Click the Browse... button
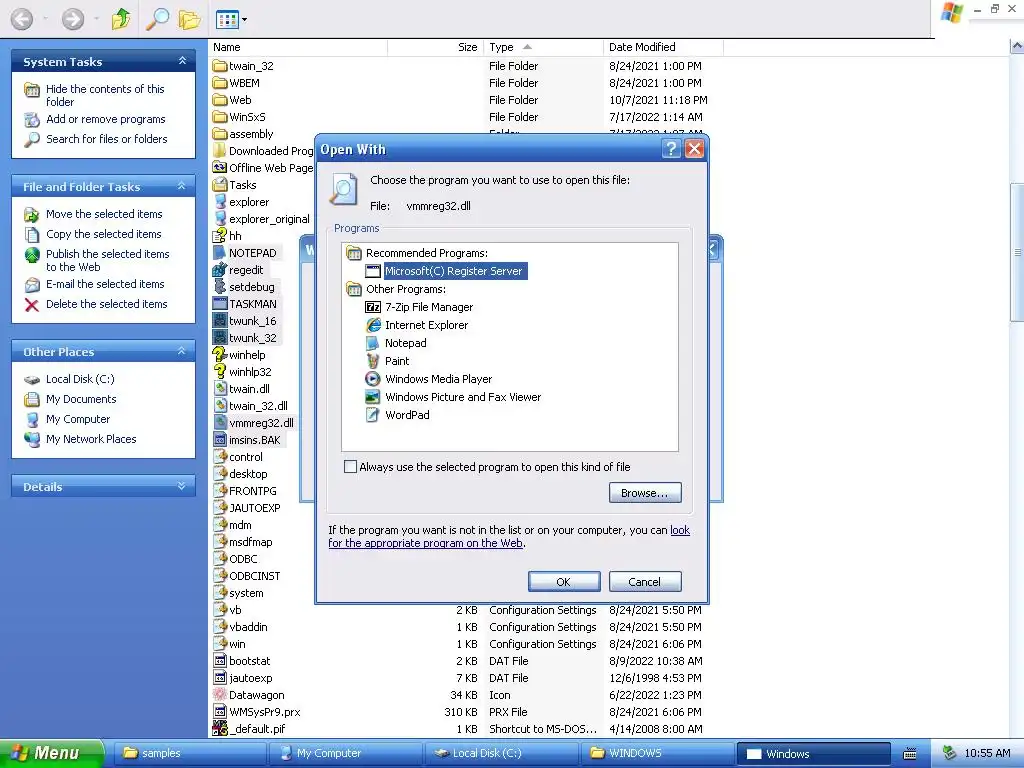The image size is (1024, 768). tap(645, 493)
